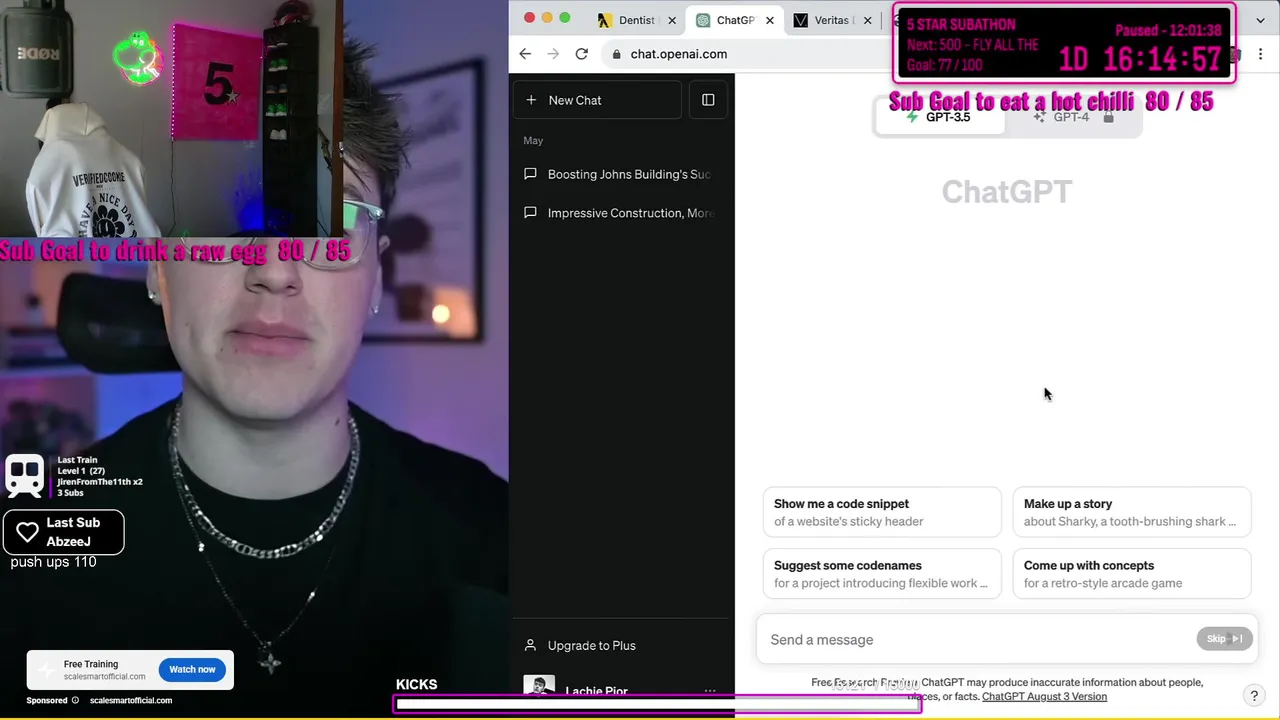
Task: Click the 5 STAR SUBATHON timer overlay
Action: (x=1064, y=43)
